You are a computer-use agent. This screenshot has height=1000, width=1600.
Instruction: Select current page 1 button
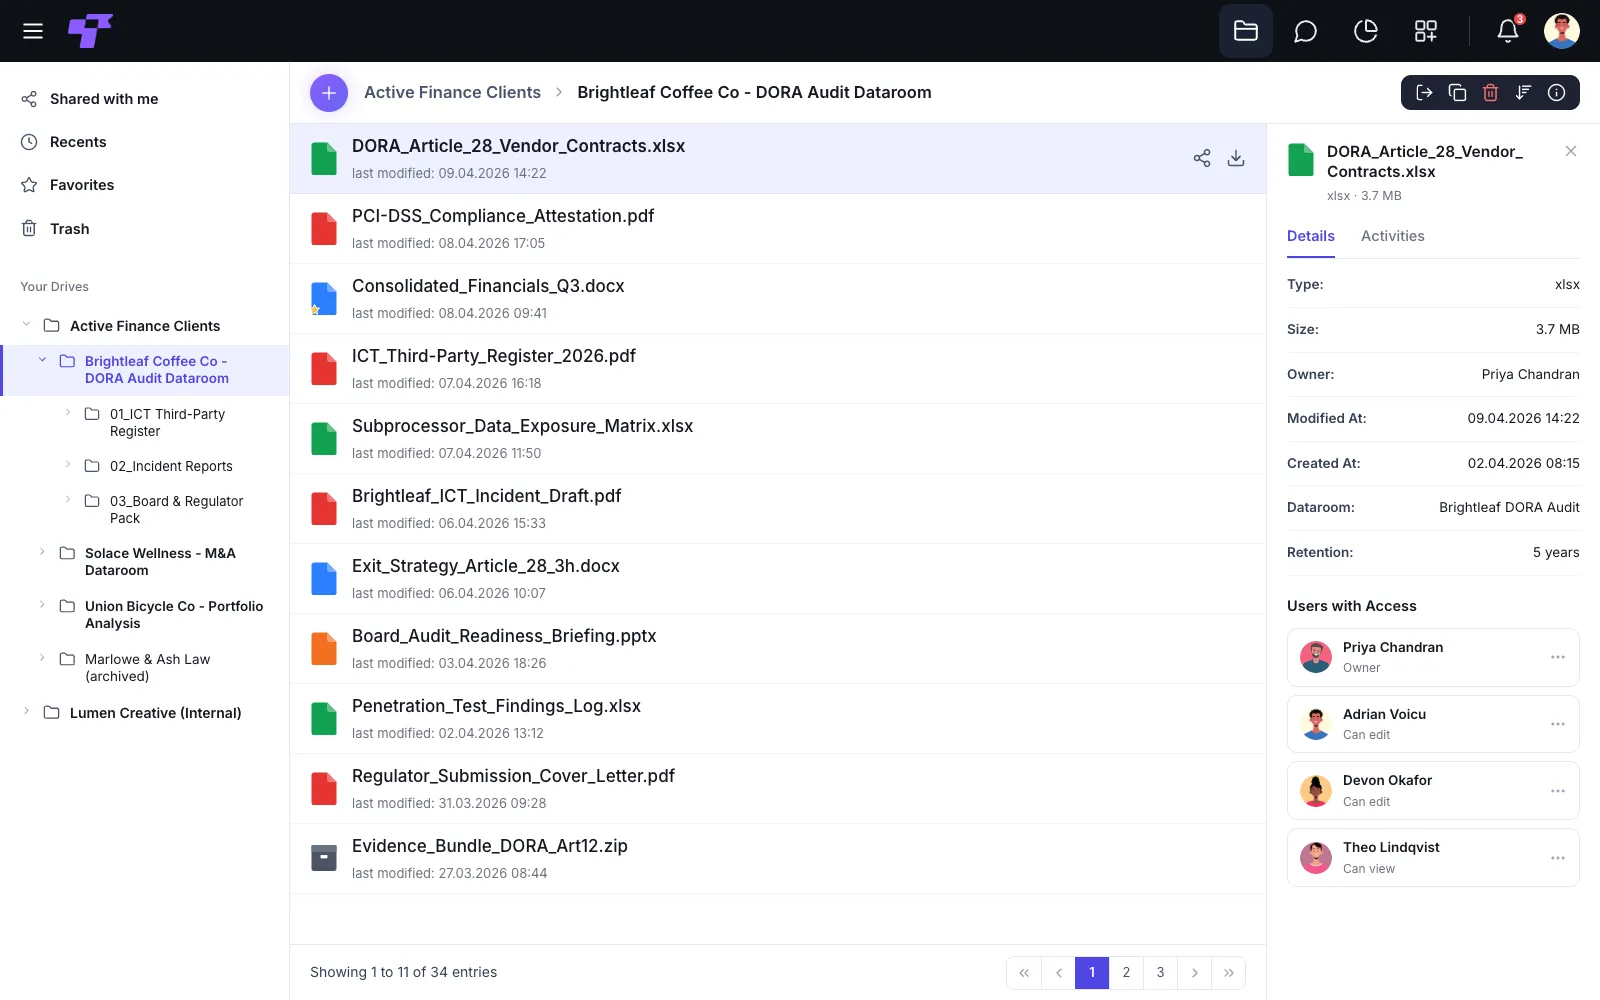1092,973
